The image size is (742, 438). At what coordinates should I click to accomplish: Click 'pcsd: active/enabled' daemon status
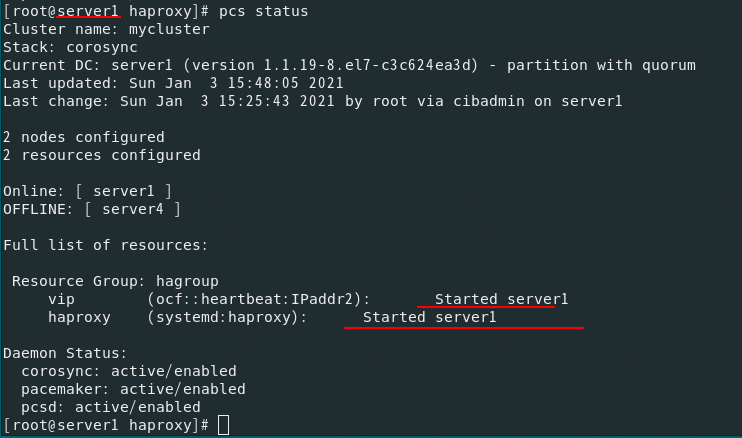[x=111, y=407]
